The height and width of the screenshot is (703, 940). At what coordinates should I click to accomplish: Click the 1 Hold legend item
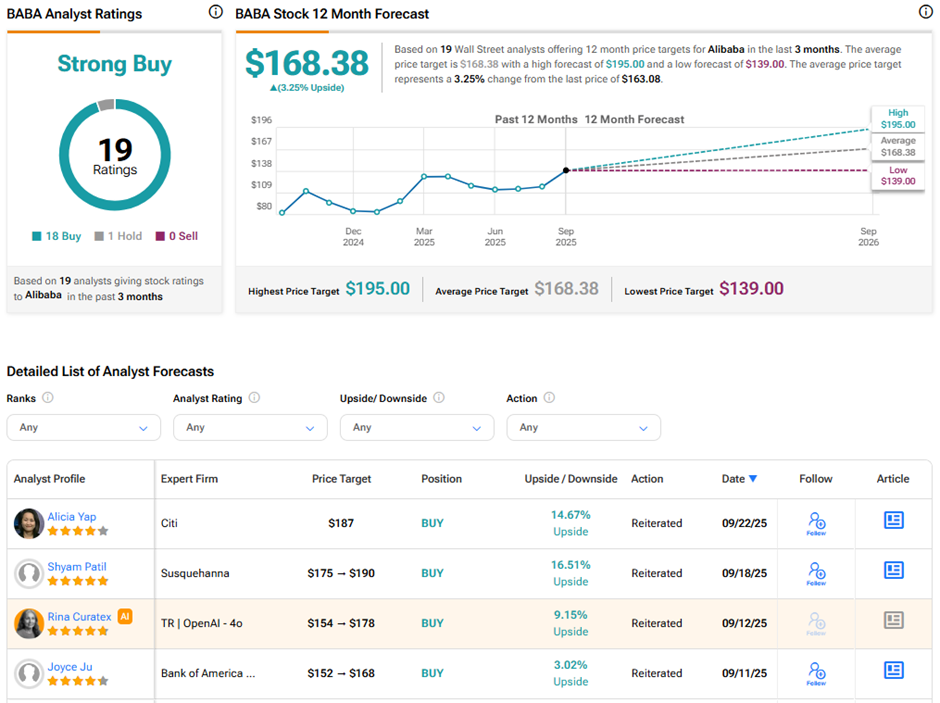point(118,236)
